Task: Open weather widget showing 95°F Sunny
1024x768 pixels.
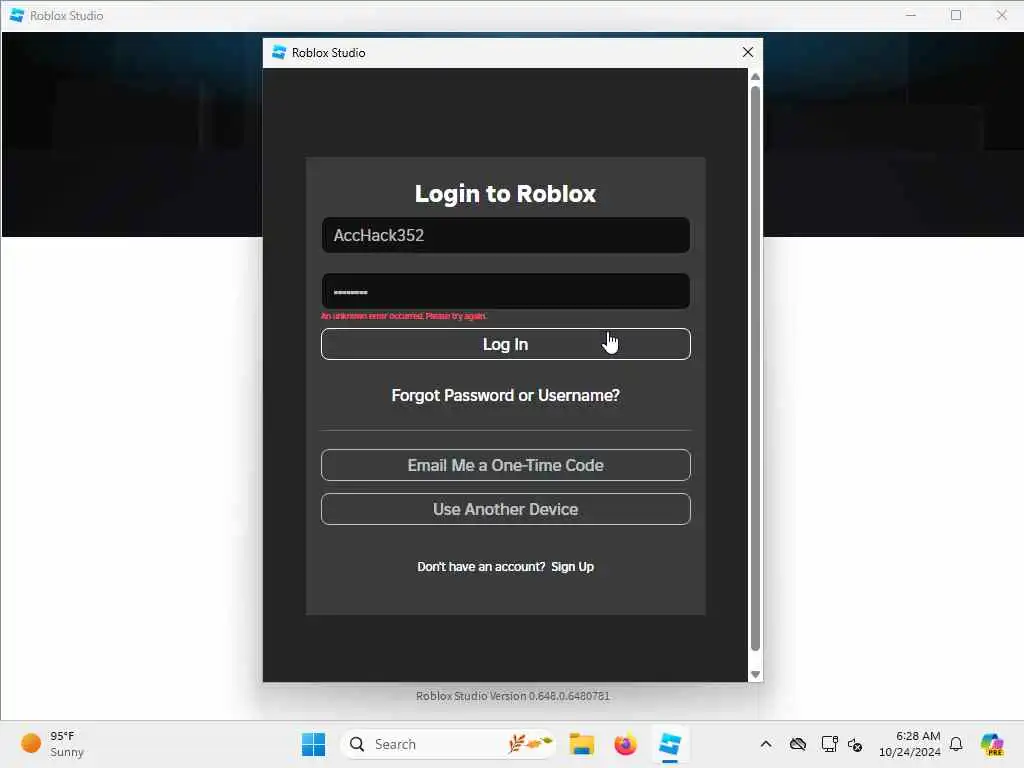Action: (x=52, y=744)
